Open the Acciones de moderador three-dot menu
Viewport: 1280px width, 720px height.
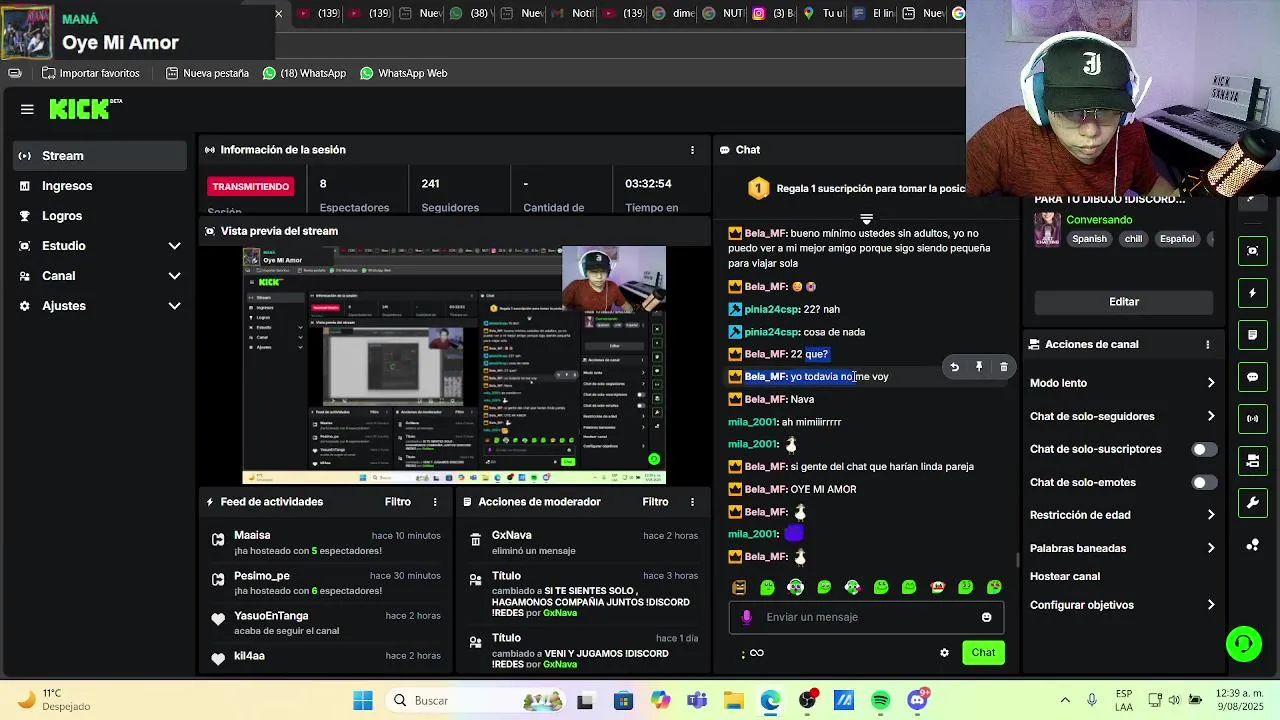(692, 502)
